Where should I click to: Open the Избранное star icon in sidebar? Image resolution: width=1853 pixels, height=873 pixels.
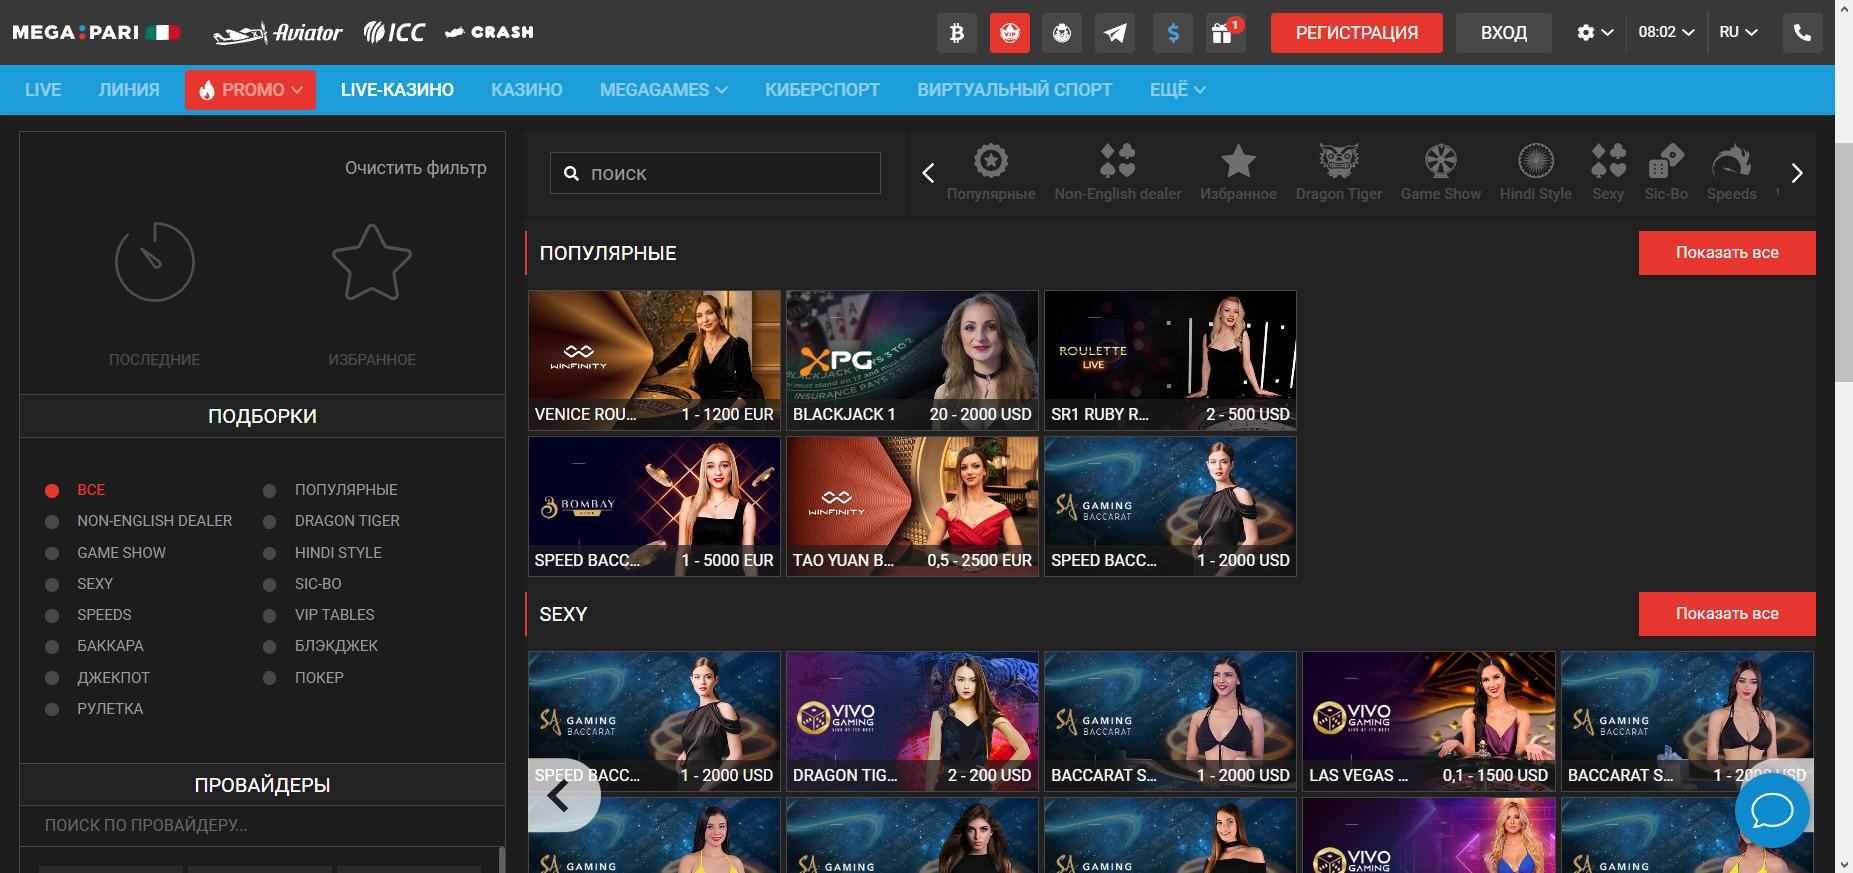point(372,263)
